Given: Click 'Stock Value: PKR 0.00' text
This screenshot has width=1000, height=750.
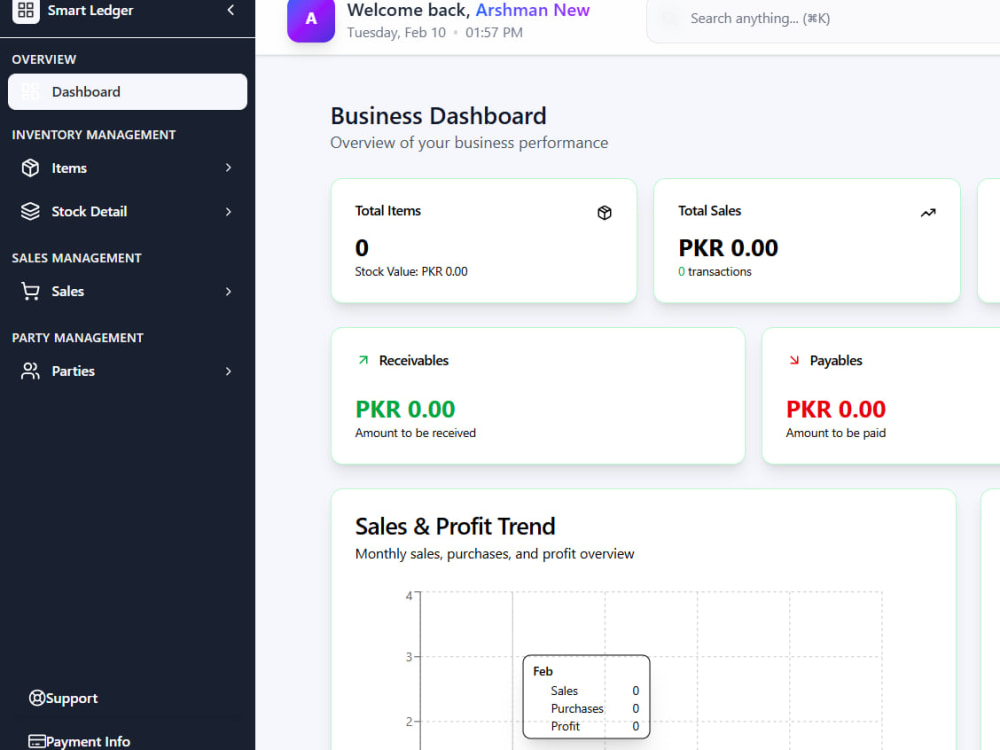Looking at the screenshot, I should tap(411, 272).
